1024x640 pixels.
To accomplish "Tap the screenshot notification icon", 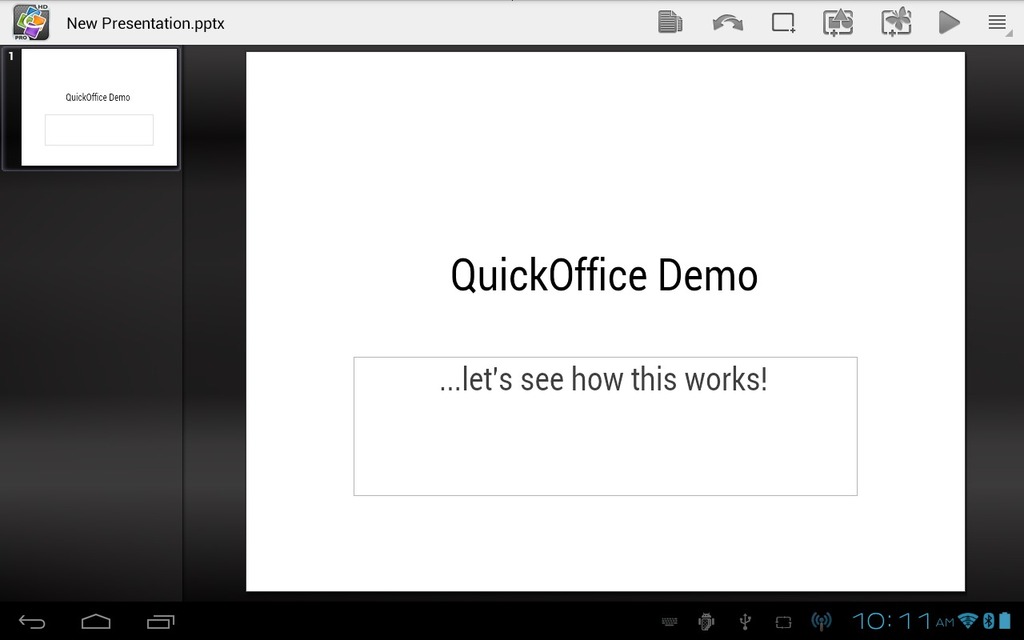I will coord(784,622).
